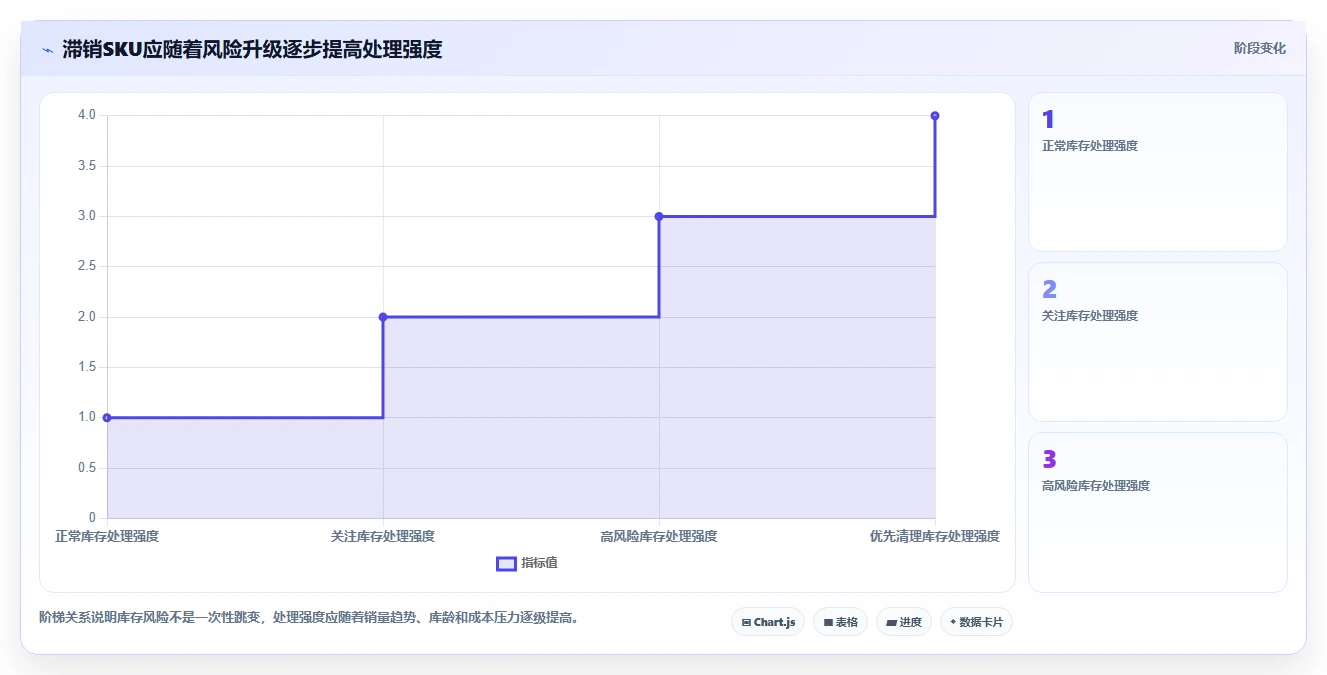Click the y-axis value 0.5
This screenshot has width=1327, height=675.
tap(87, 468)
